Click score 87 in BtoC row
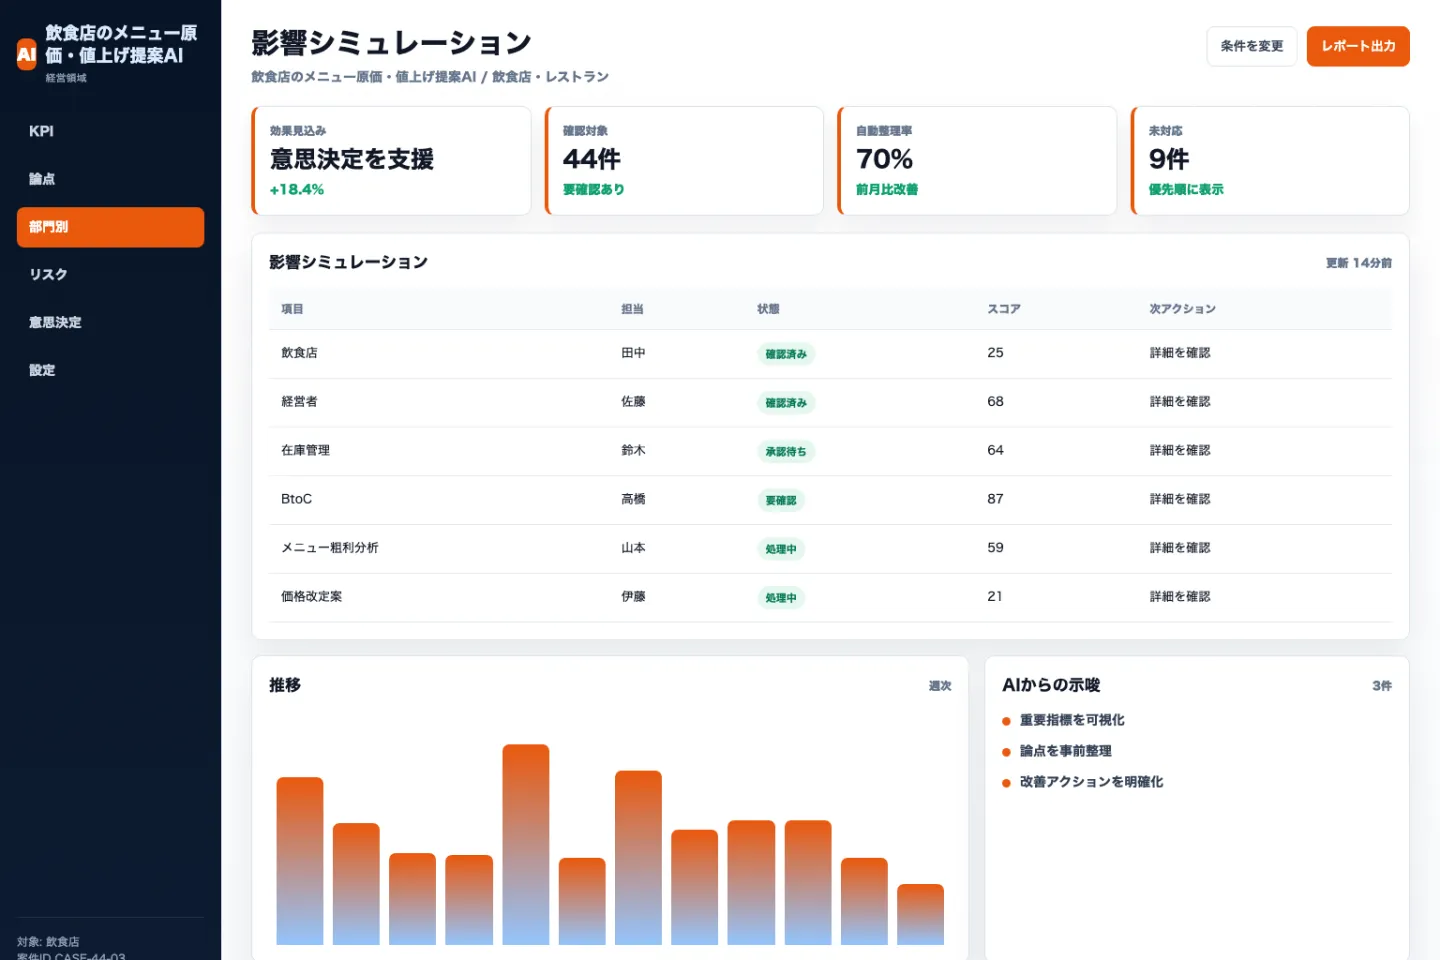Viewport: 1440px width, 960px height. [x=995, y=499]
